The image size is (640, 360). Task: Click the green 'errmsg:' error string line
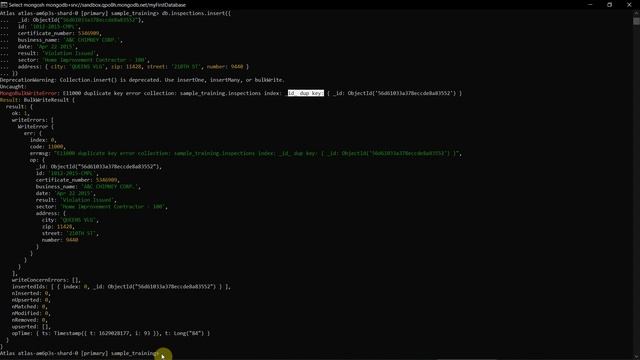point(246,153)
